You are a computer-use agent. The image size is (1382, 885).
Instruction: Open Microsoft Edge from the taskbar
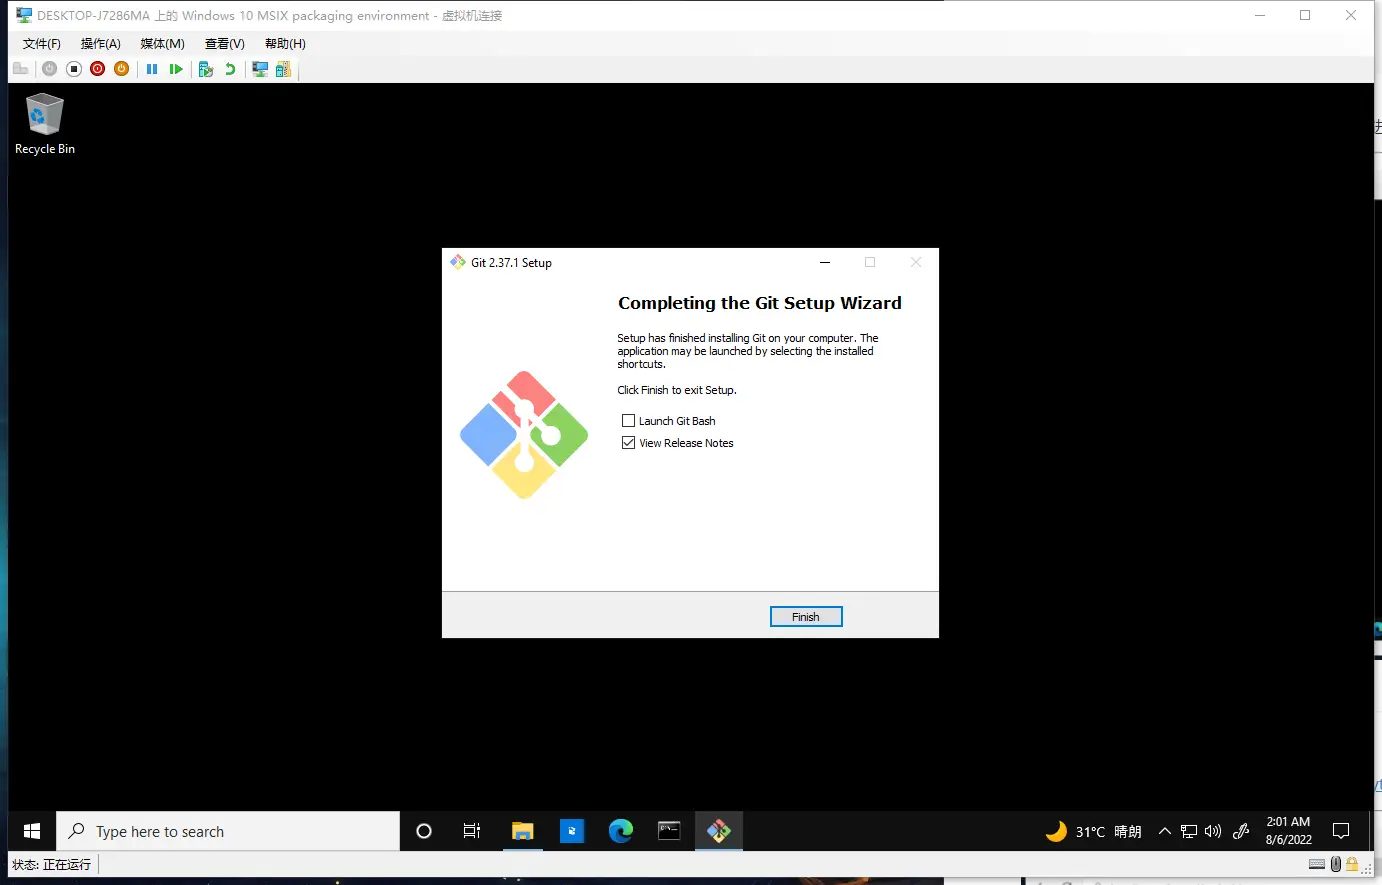(621, 831)
